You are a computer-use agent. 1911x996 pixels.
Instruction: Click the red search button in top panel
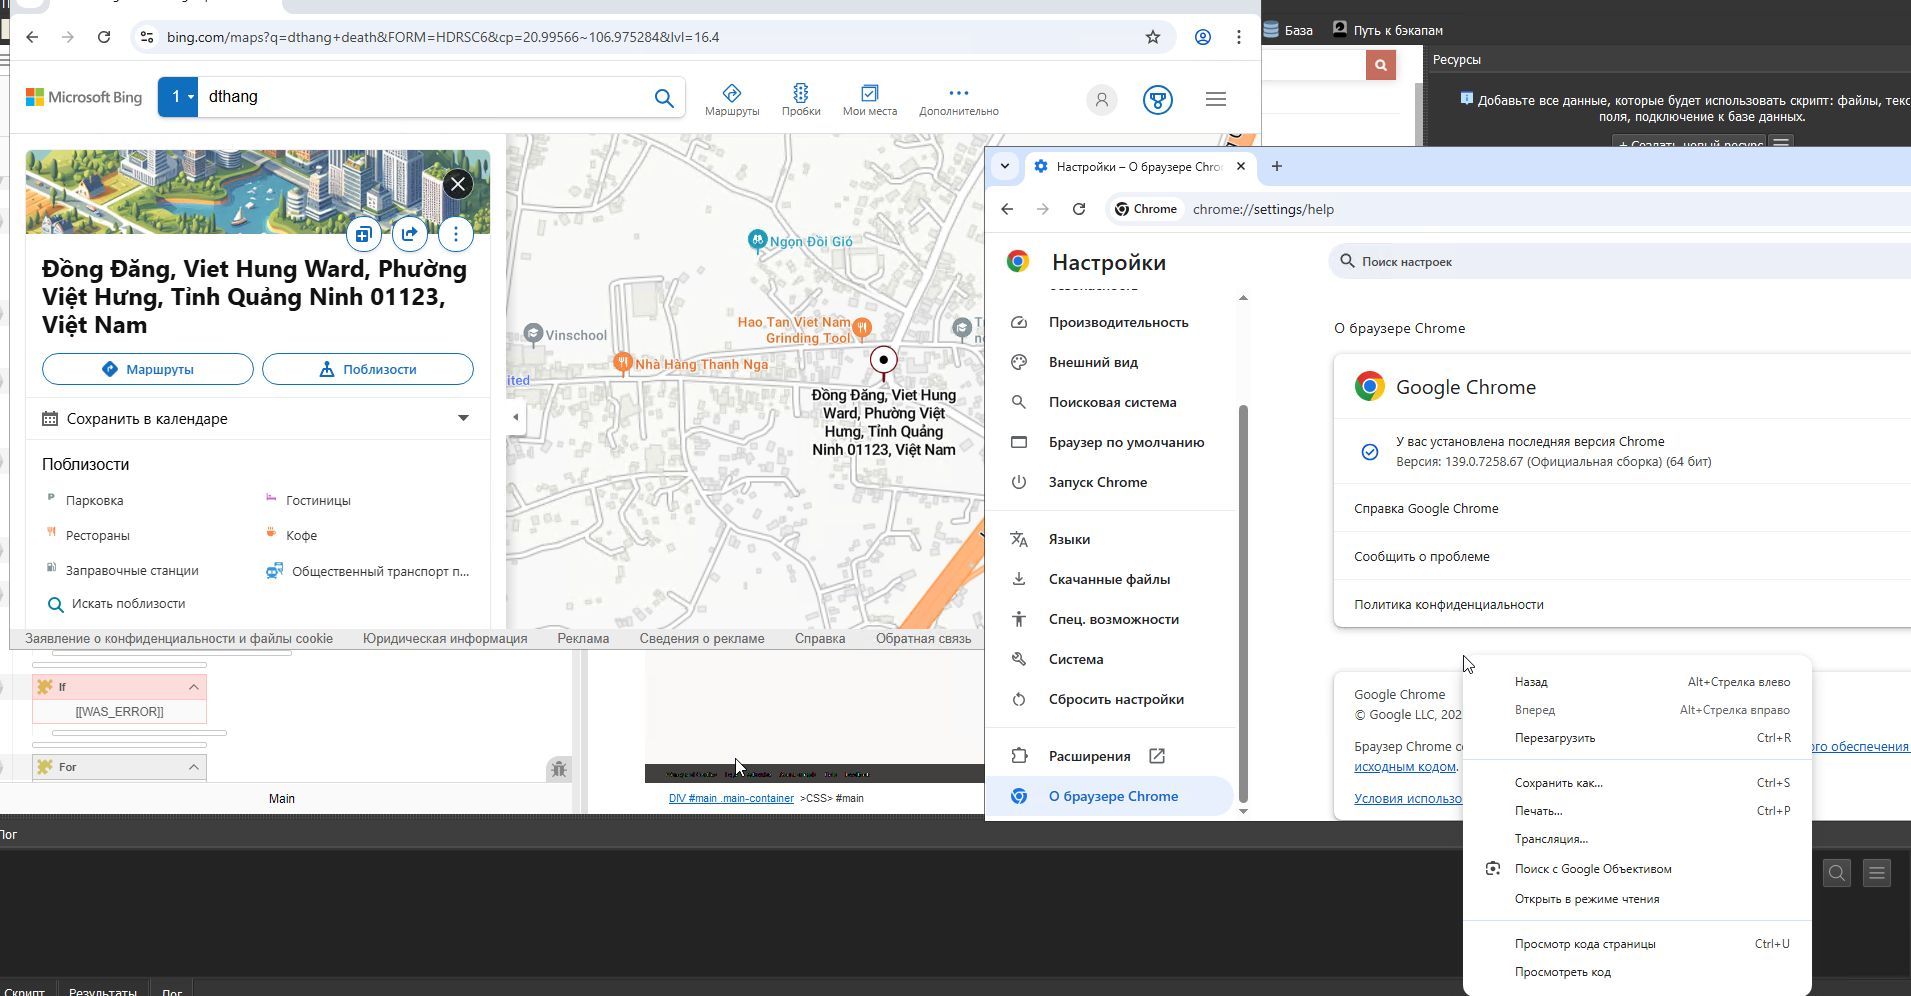click(x=1380, y=65)
